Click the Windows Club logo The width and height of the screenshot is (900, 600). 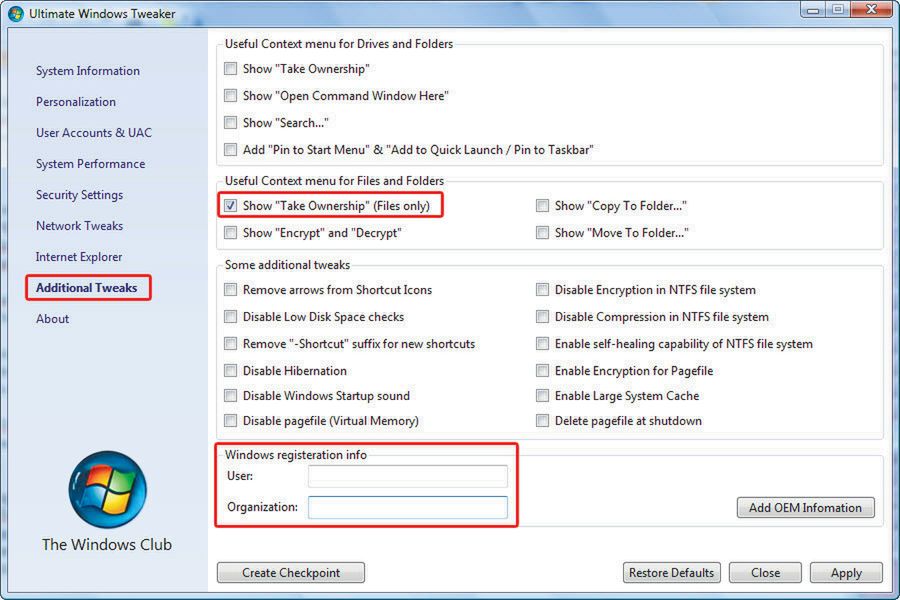tap(107, 490)
